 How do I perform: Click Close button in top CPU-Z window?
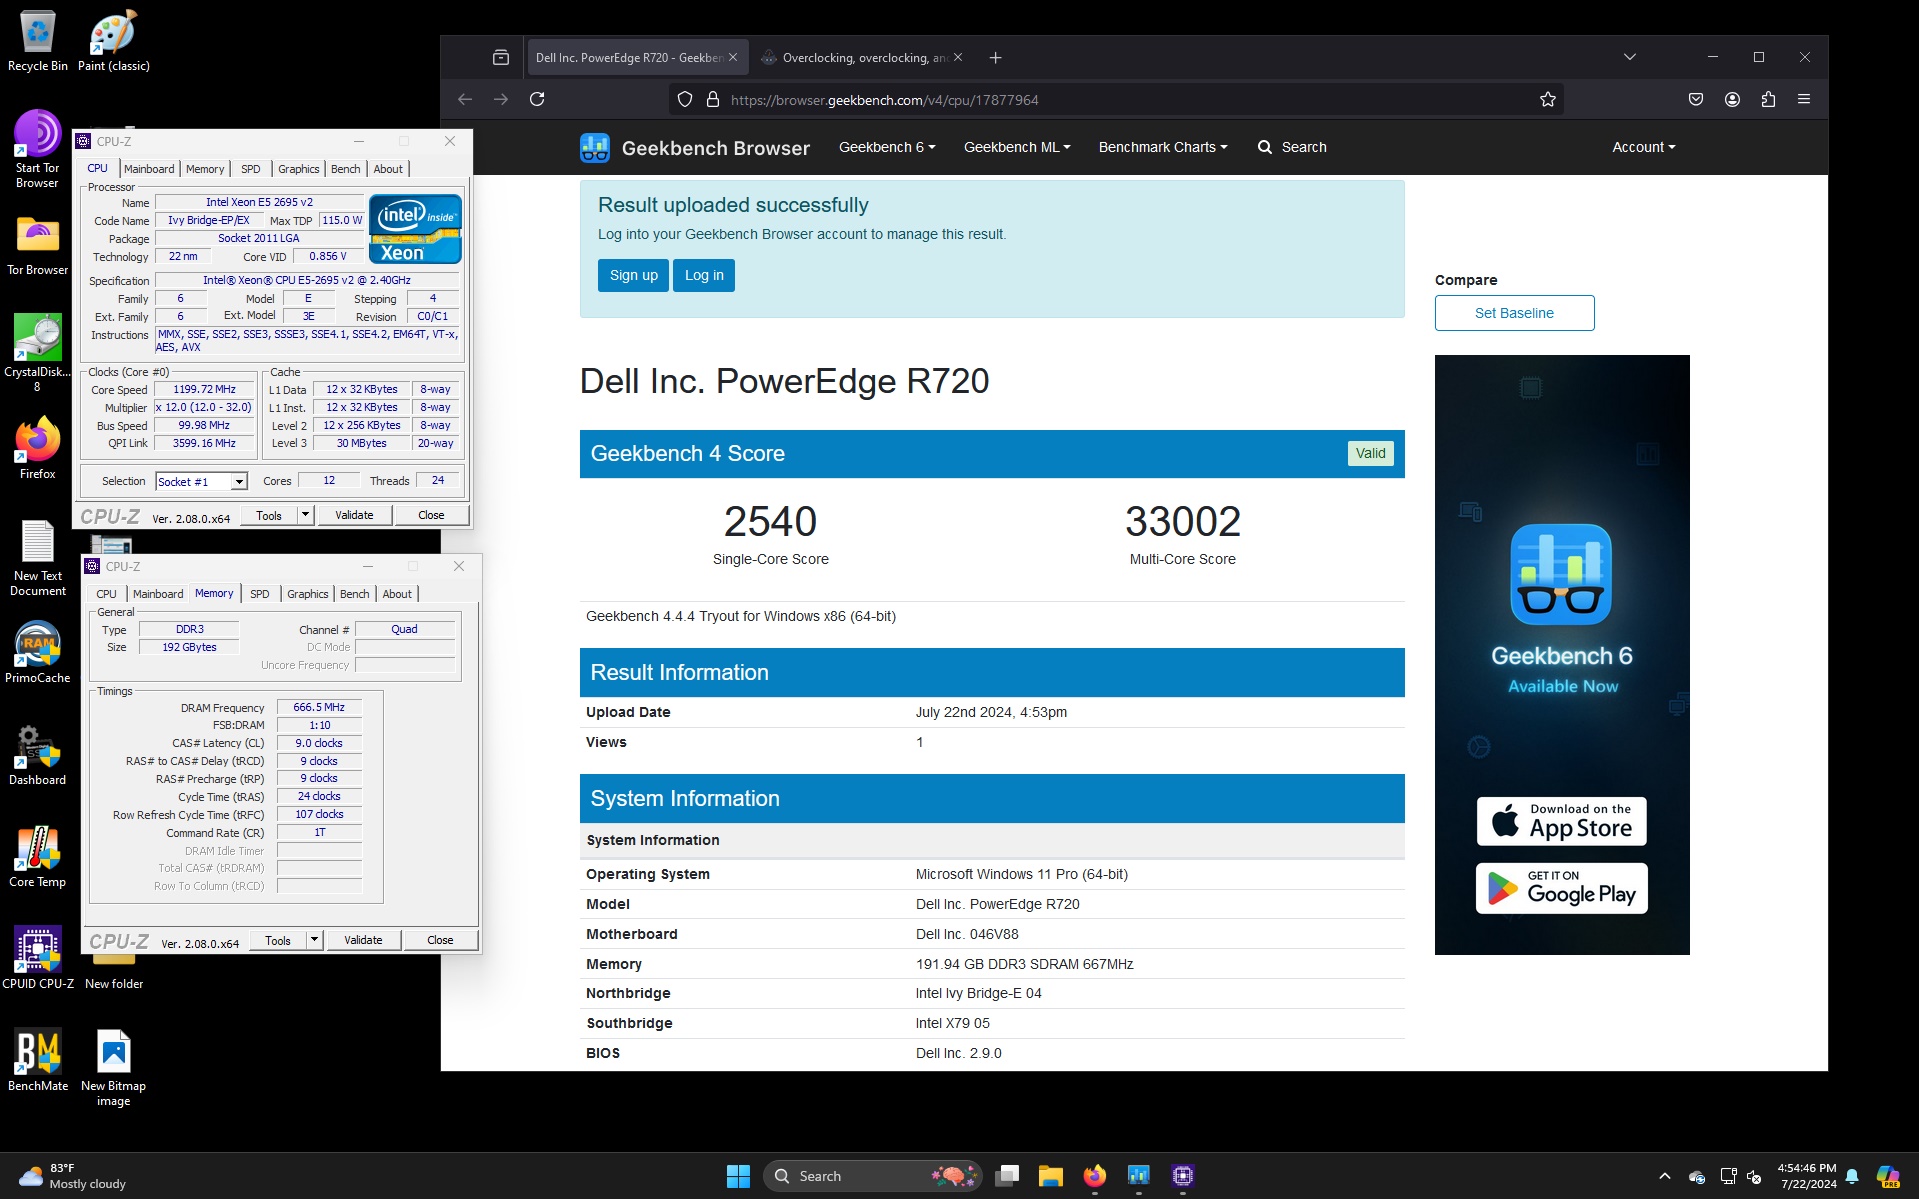(431, 515)
